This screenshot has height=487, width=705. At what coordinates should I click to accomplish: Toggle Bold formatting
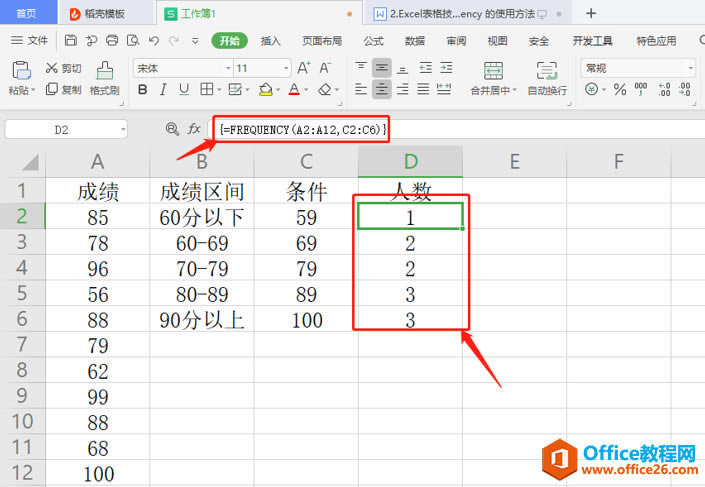[x=143, y=89]
